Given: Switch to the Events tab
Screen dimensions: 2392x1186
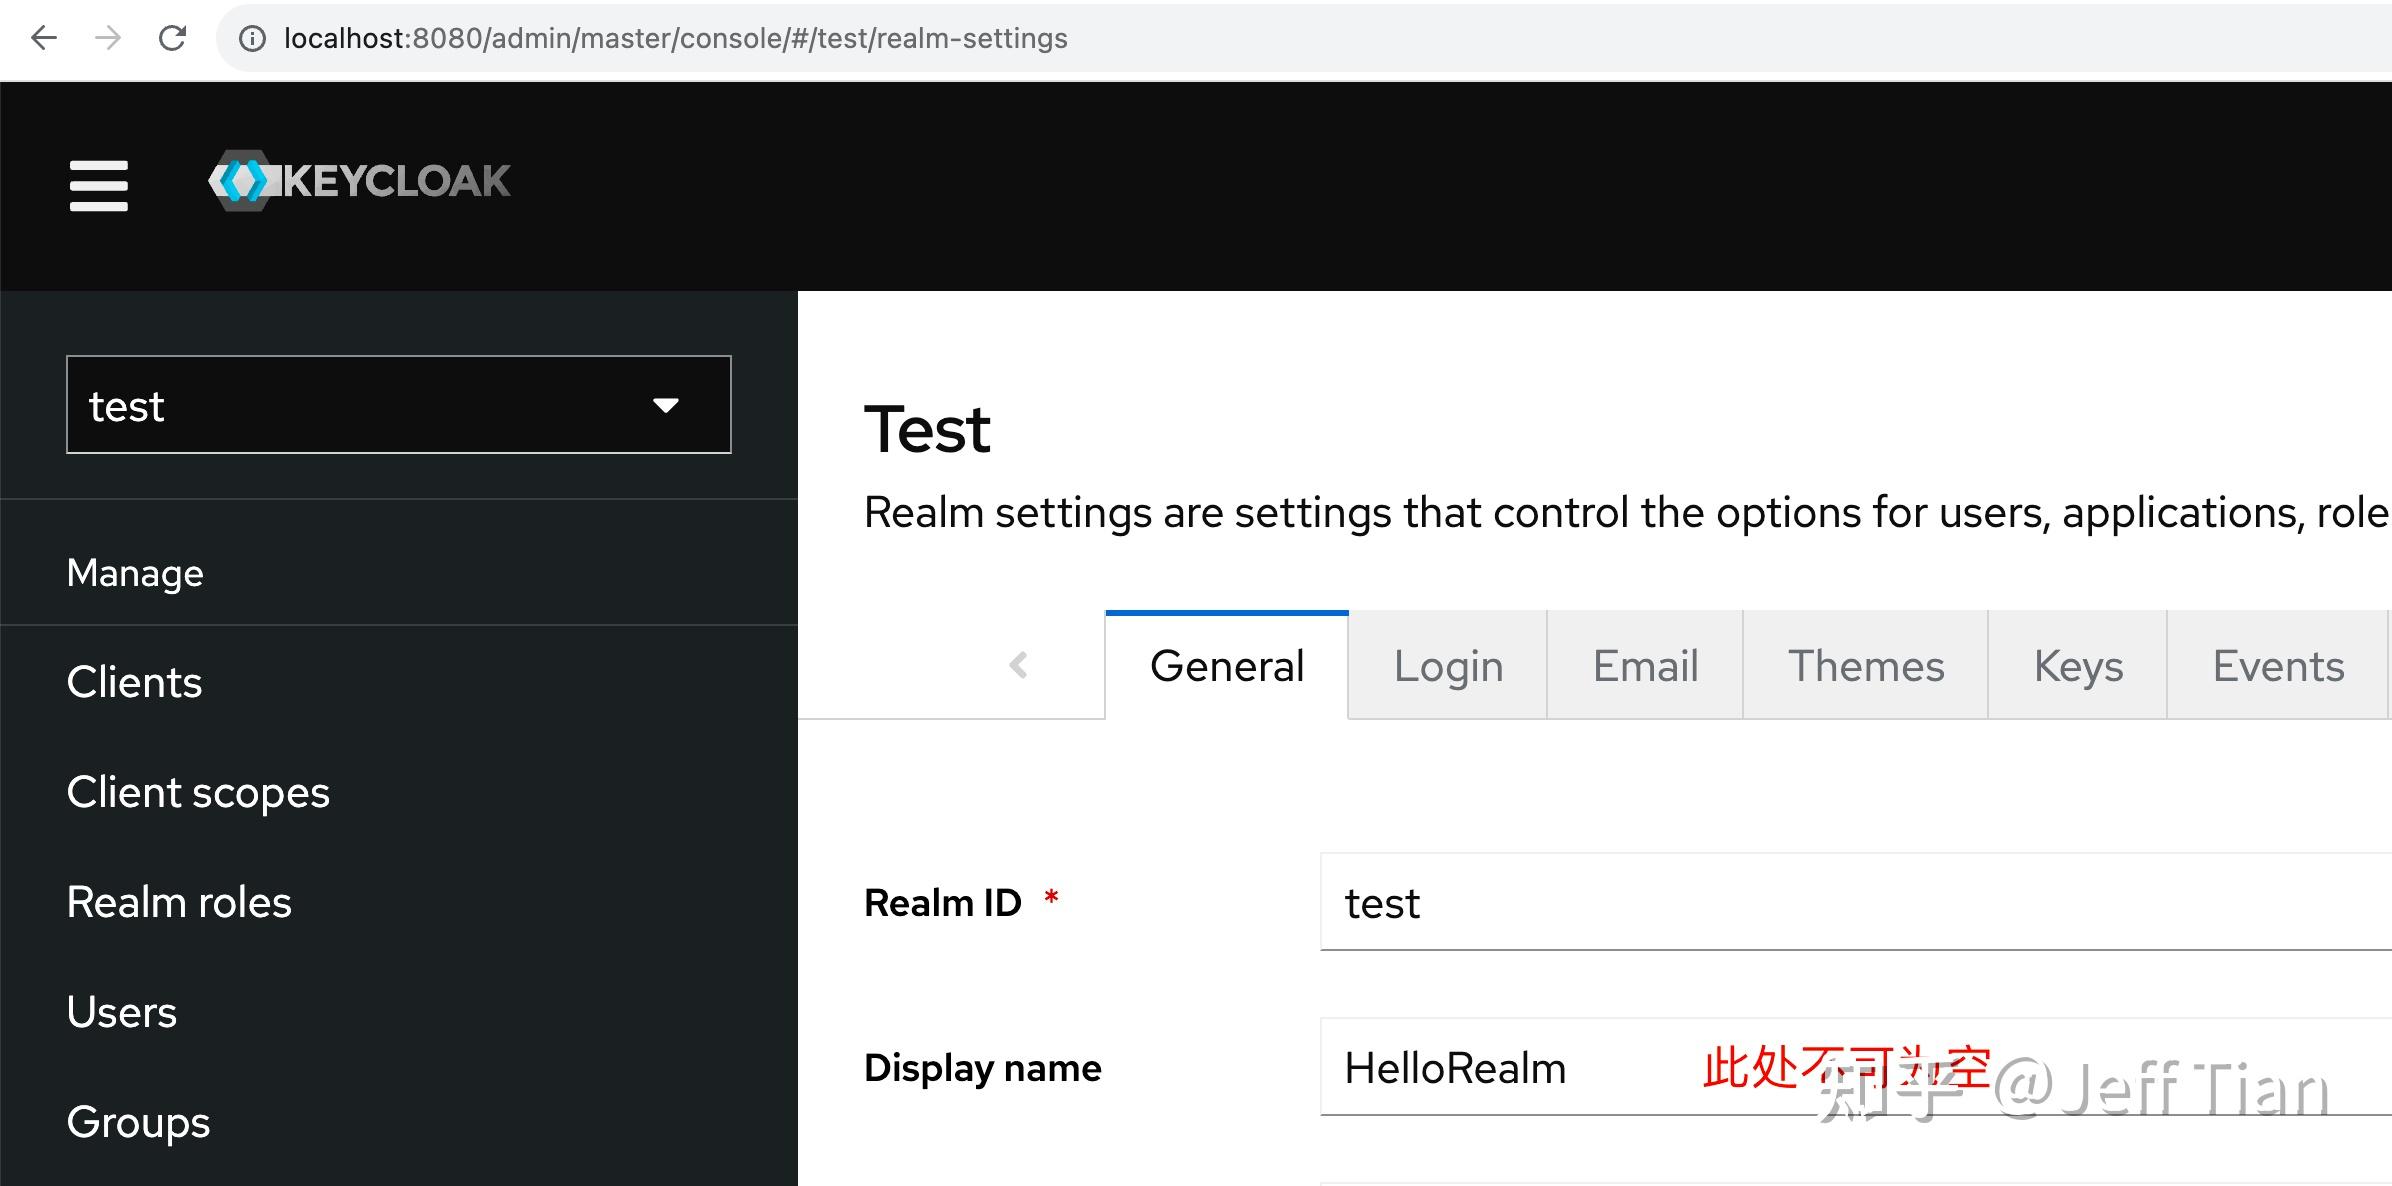Looking at the screenshot, I should coord(2278,666).
